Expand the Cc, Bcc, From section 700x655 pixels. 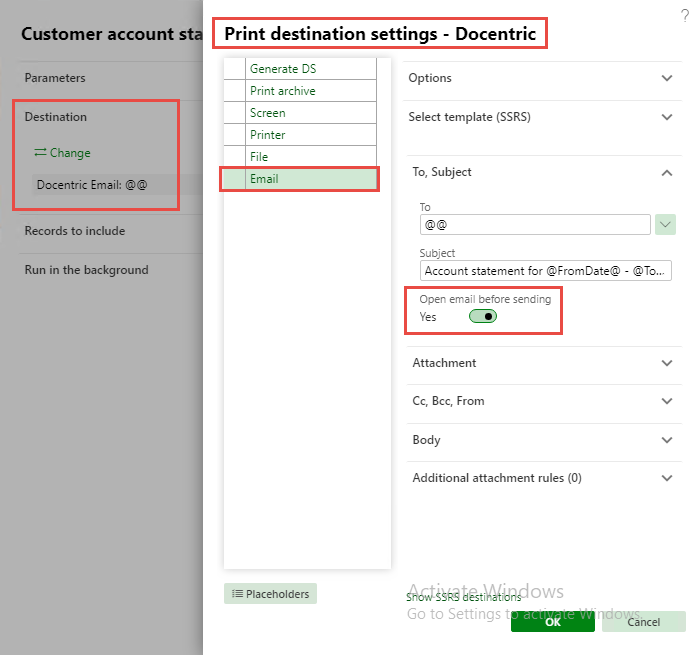pyautogui.click(x=667, y=401)
